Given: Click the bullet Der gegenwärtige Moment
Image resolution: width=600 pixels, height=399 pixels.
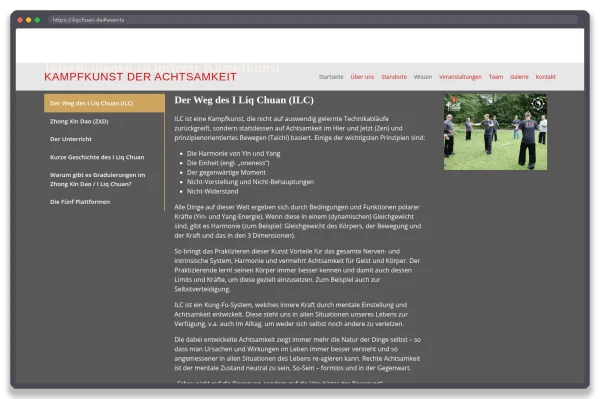Looking at the screenshot, I should pyautogui.click(x=226, y=173).
